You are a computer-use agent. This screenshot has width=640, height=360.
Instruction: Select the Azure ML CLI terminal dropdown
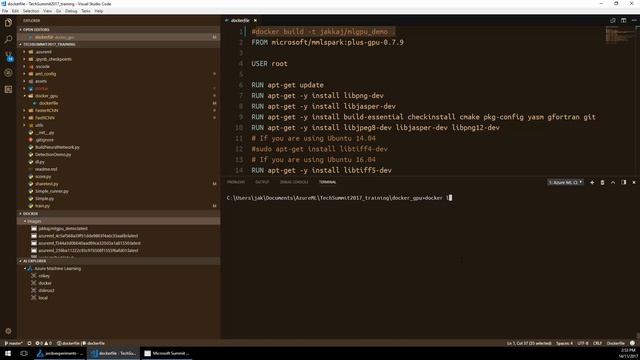pyautogui.click(x=565, y=182)
